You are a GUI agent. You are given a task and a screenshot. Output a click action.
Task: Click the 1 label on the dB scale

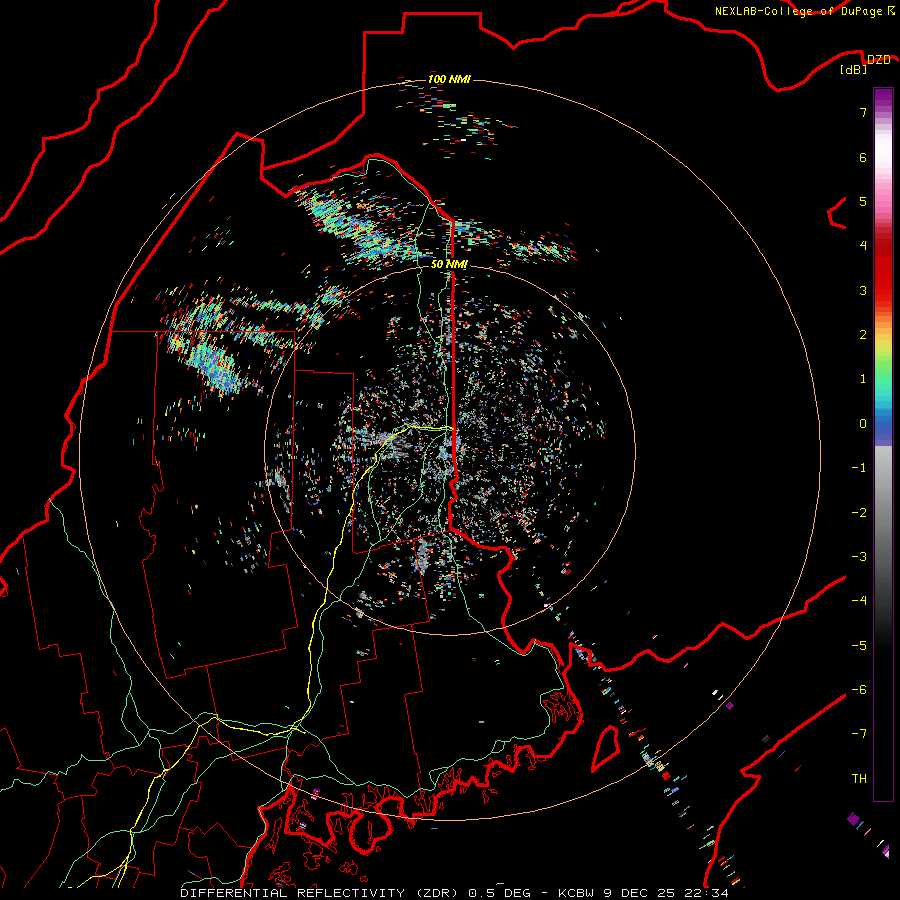click(863, 379)
